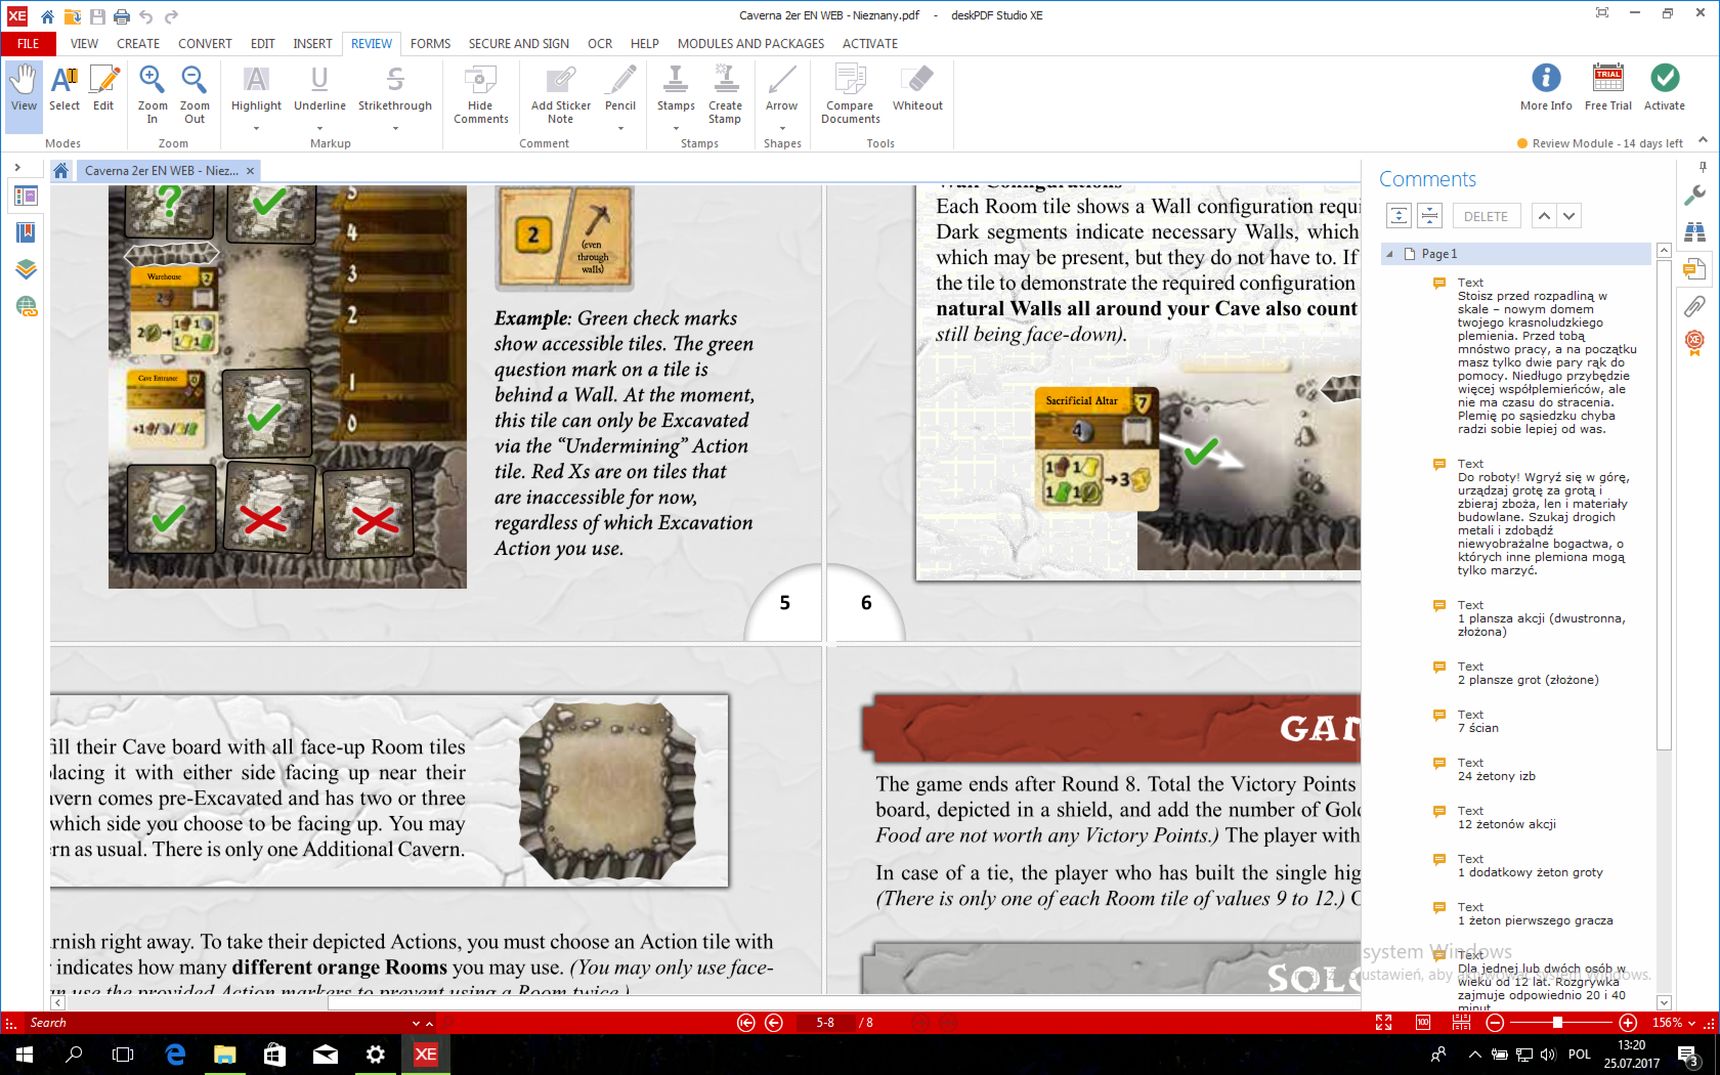The height and width of the screenshot is (1075, 1720).
Task: Go to previous comment arrow
Action: tap(1544, 216)
